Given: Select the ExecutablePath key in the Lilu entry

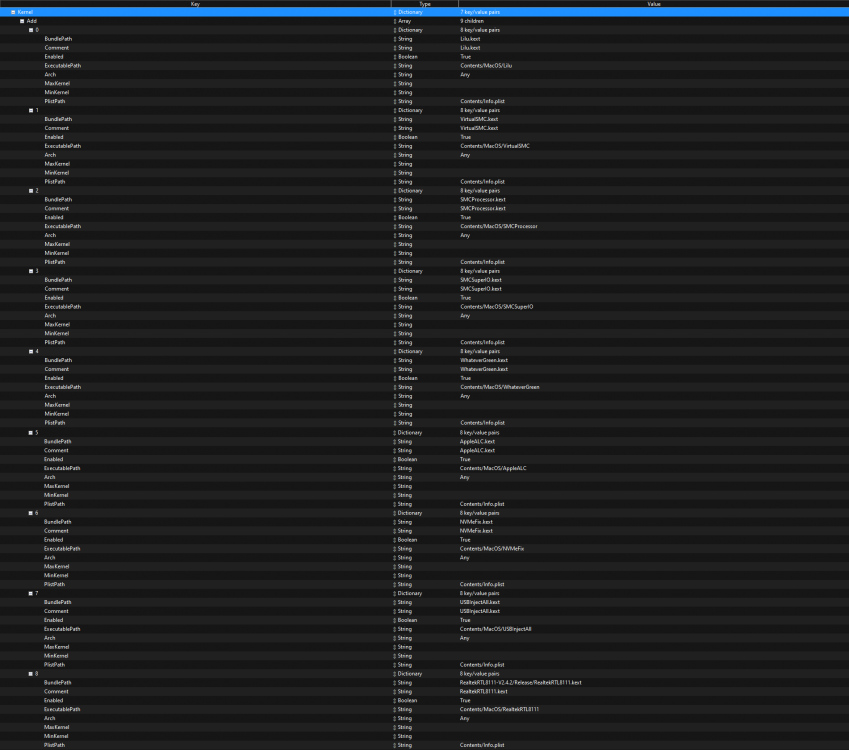Looking at the screenshot, I should [x=63, y=66].
